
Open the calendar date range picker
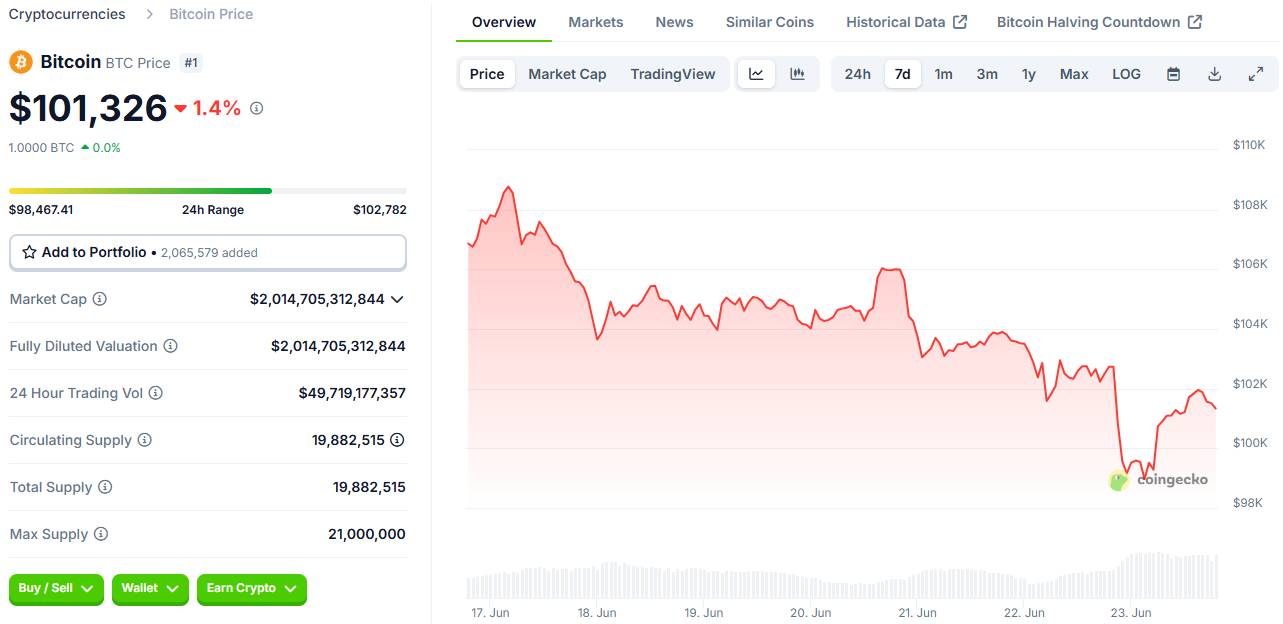coord(1174,74)
